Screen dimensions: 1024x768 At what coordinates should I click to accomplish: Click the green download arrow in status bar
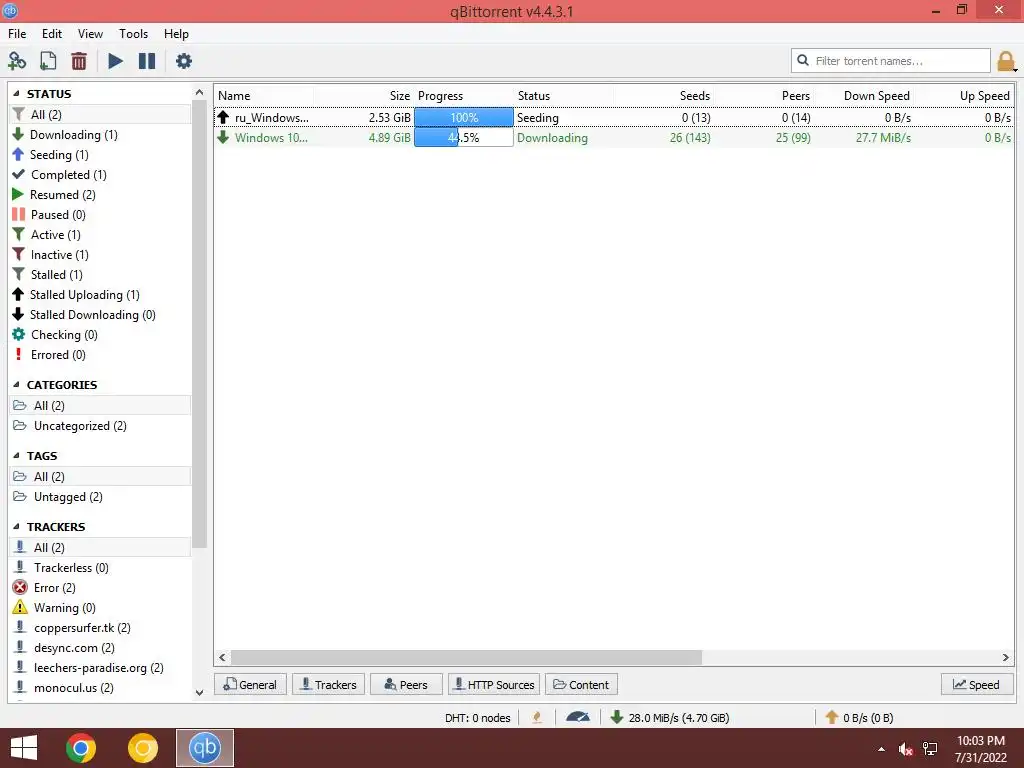coord(616,717)
